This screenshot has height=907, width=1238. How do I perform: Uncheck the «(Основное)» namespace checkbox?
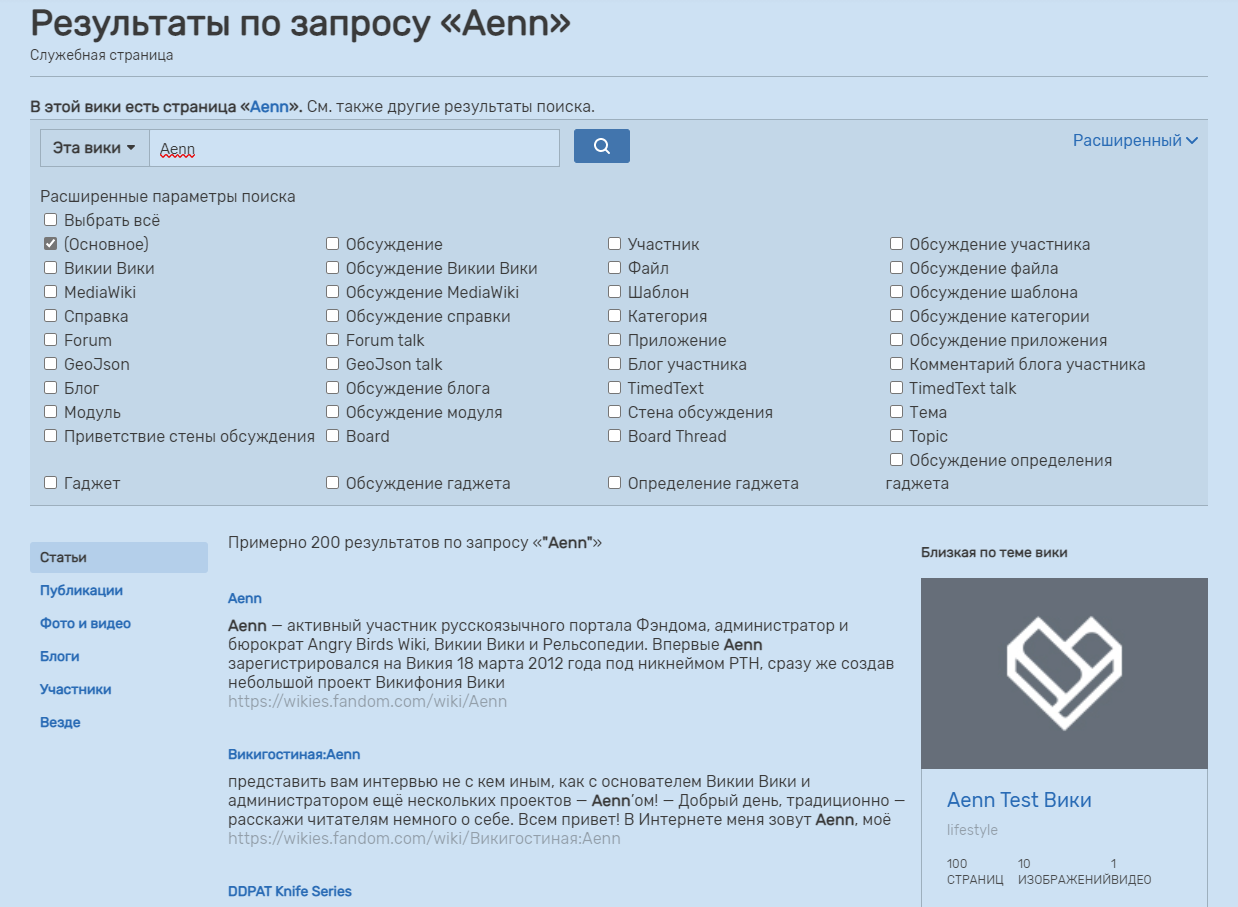tap(50, 244)
